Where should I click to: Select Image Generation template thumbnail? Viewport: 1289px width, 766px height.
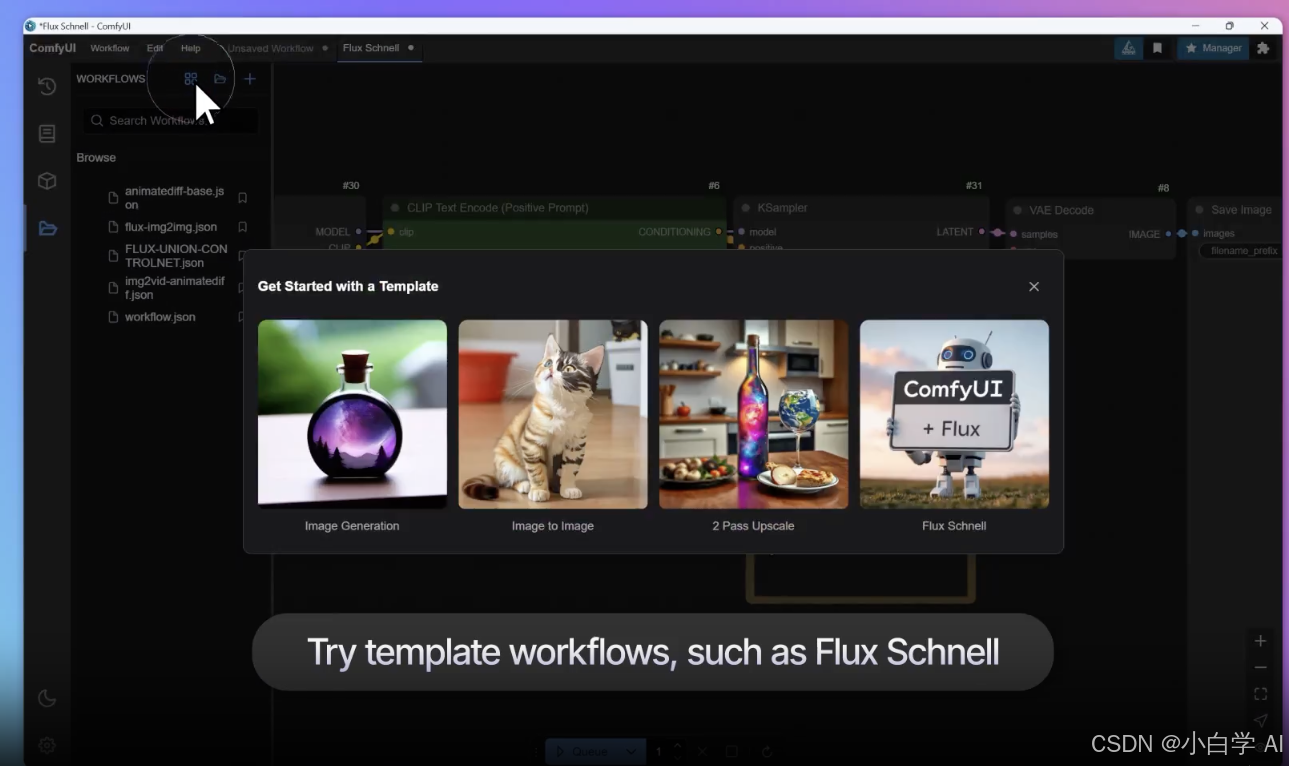click(352, 414)
